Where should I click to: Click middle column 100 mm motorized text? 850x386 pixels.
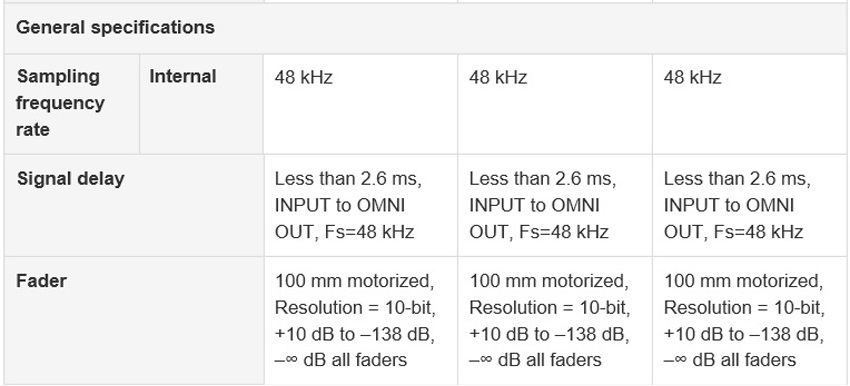pyautogui.click(x=549, y=281)
